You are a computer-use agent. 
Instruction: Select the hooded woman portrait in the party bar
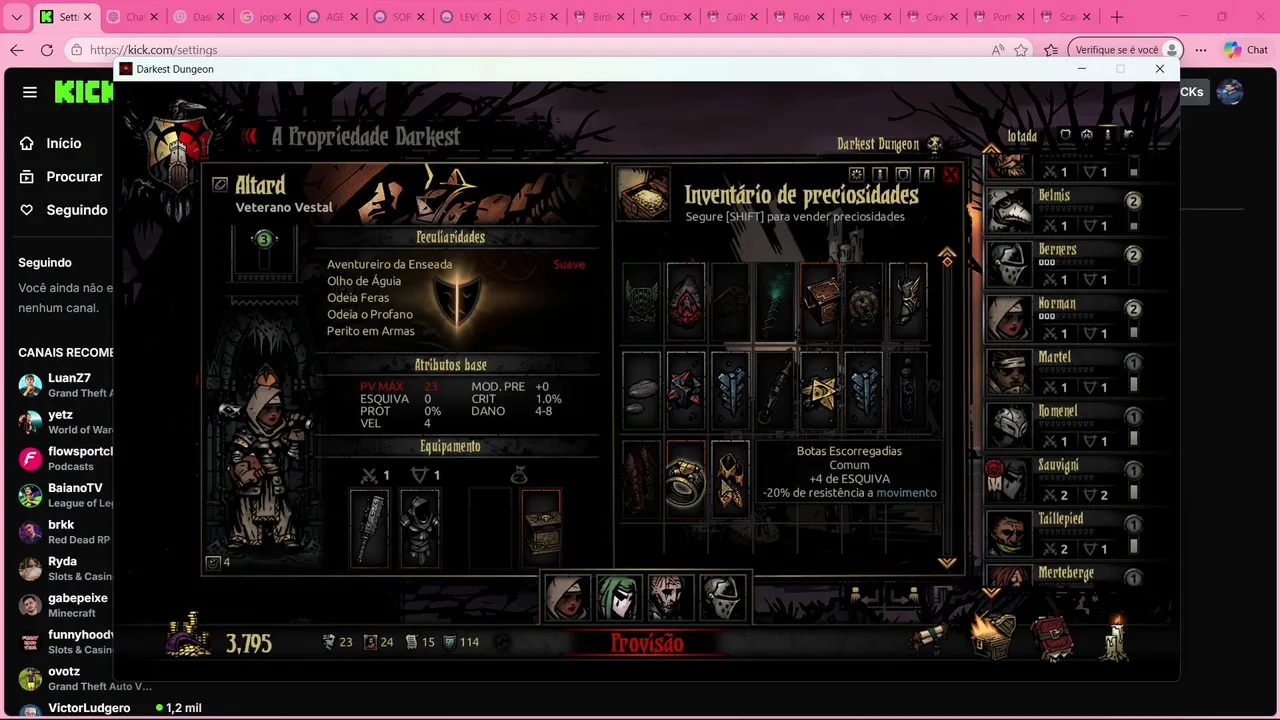(567, 597)
